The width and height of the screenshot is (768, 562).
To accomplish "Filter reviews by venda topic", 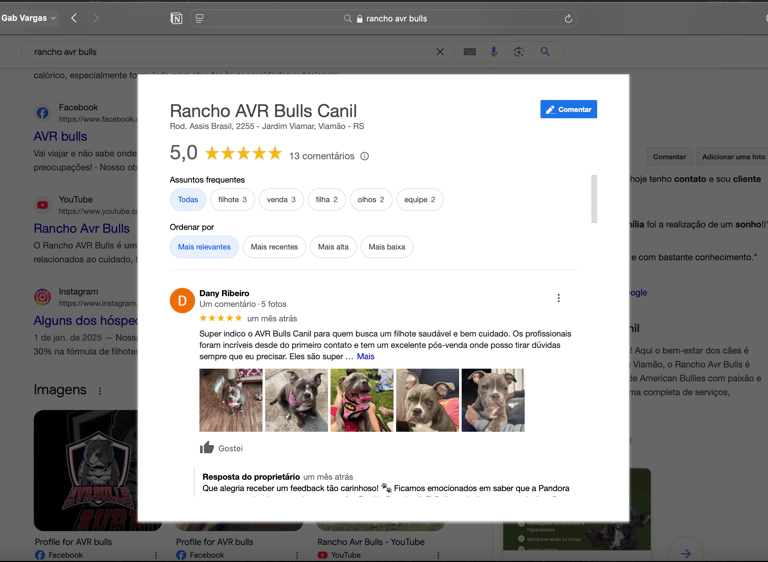I will 281,199.
